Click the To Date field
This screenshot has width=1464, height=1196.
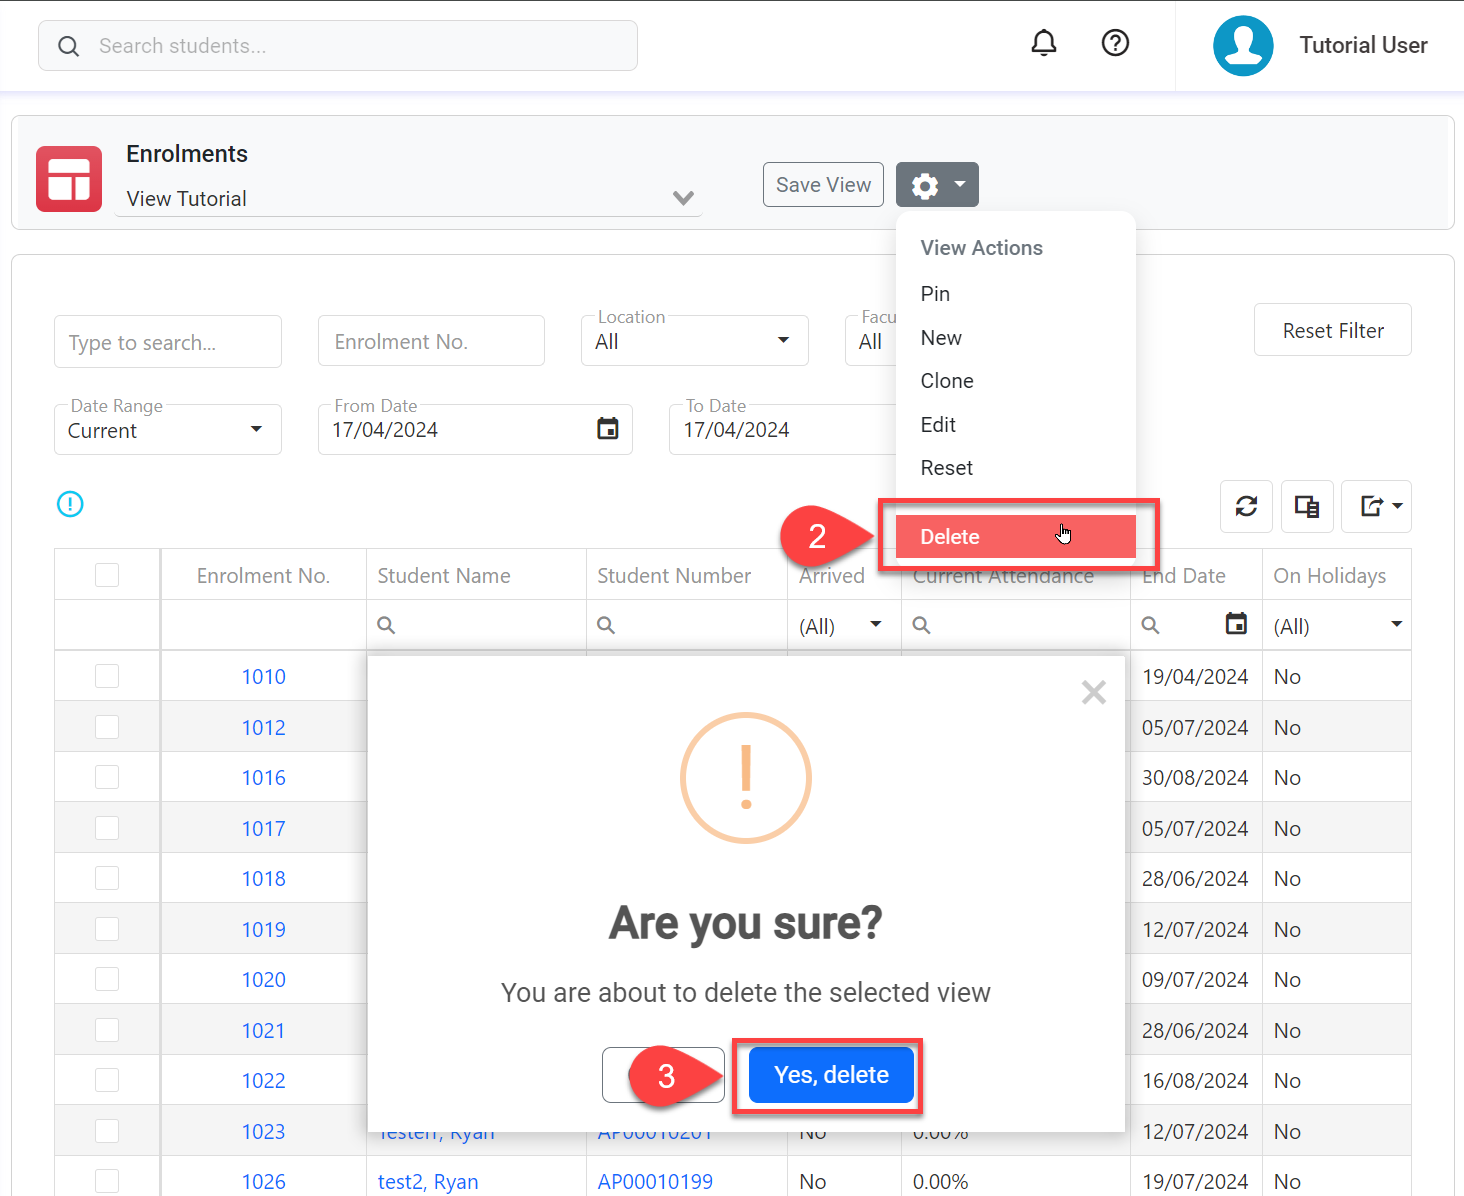point(783,430)
